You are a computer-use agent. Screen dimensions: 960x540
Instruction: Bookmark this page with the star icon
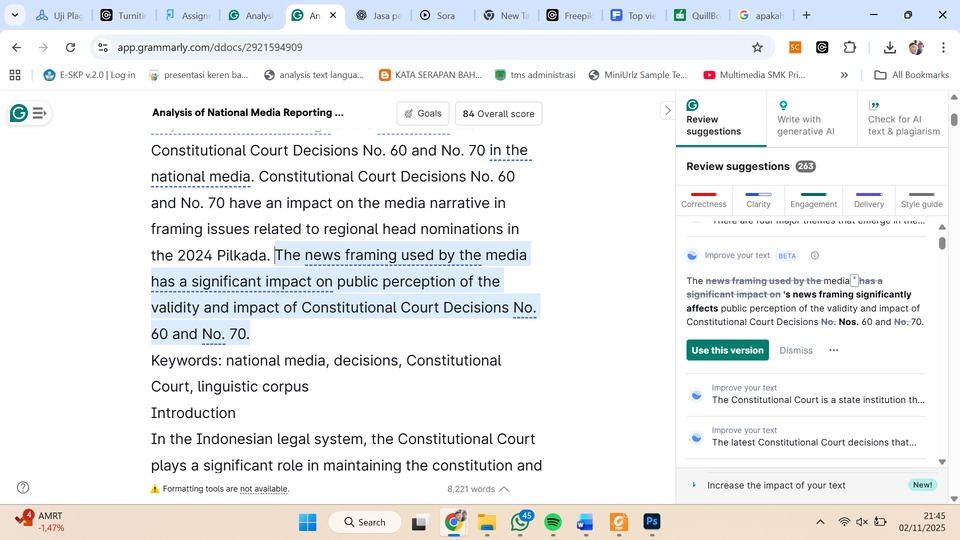[x=757, y=47]
